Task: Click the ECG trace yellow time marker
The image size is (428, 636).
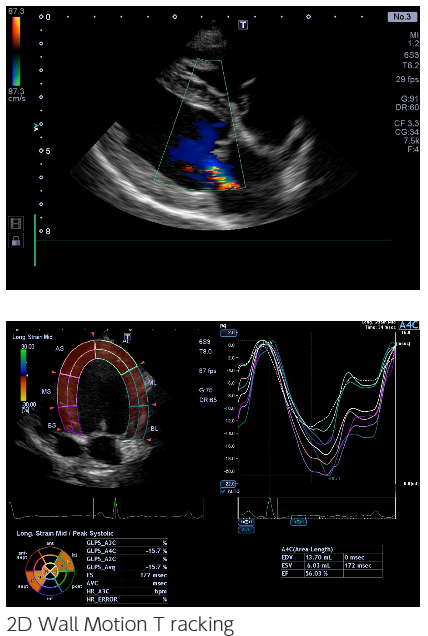Action: click(x=94, y=508)
